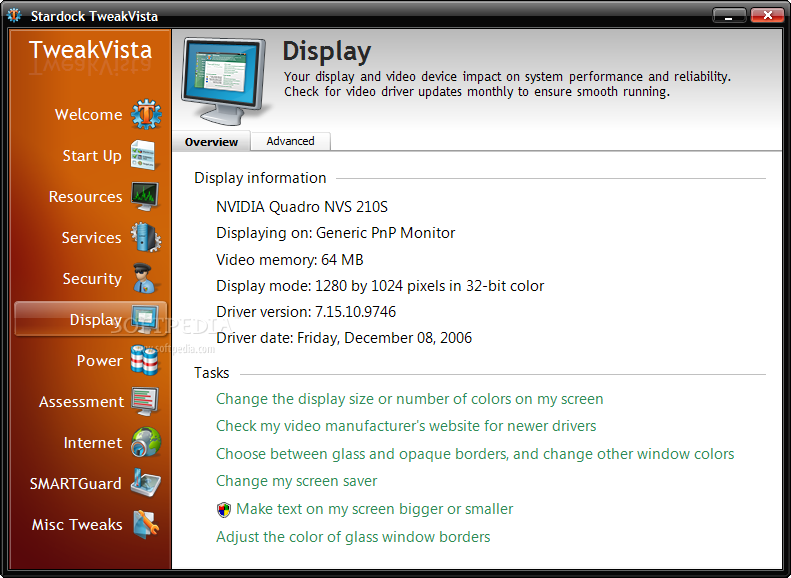Open the Welcome section label
This screenshot has height=578, width=791.
point(89,114)
